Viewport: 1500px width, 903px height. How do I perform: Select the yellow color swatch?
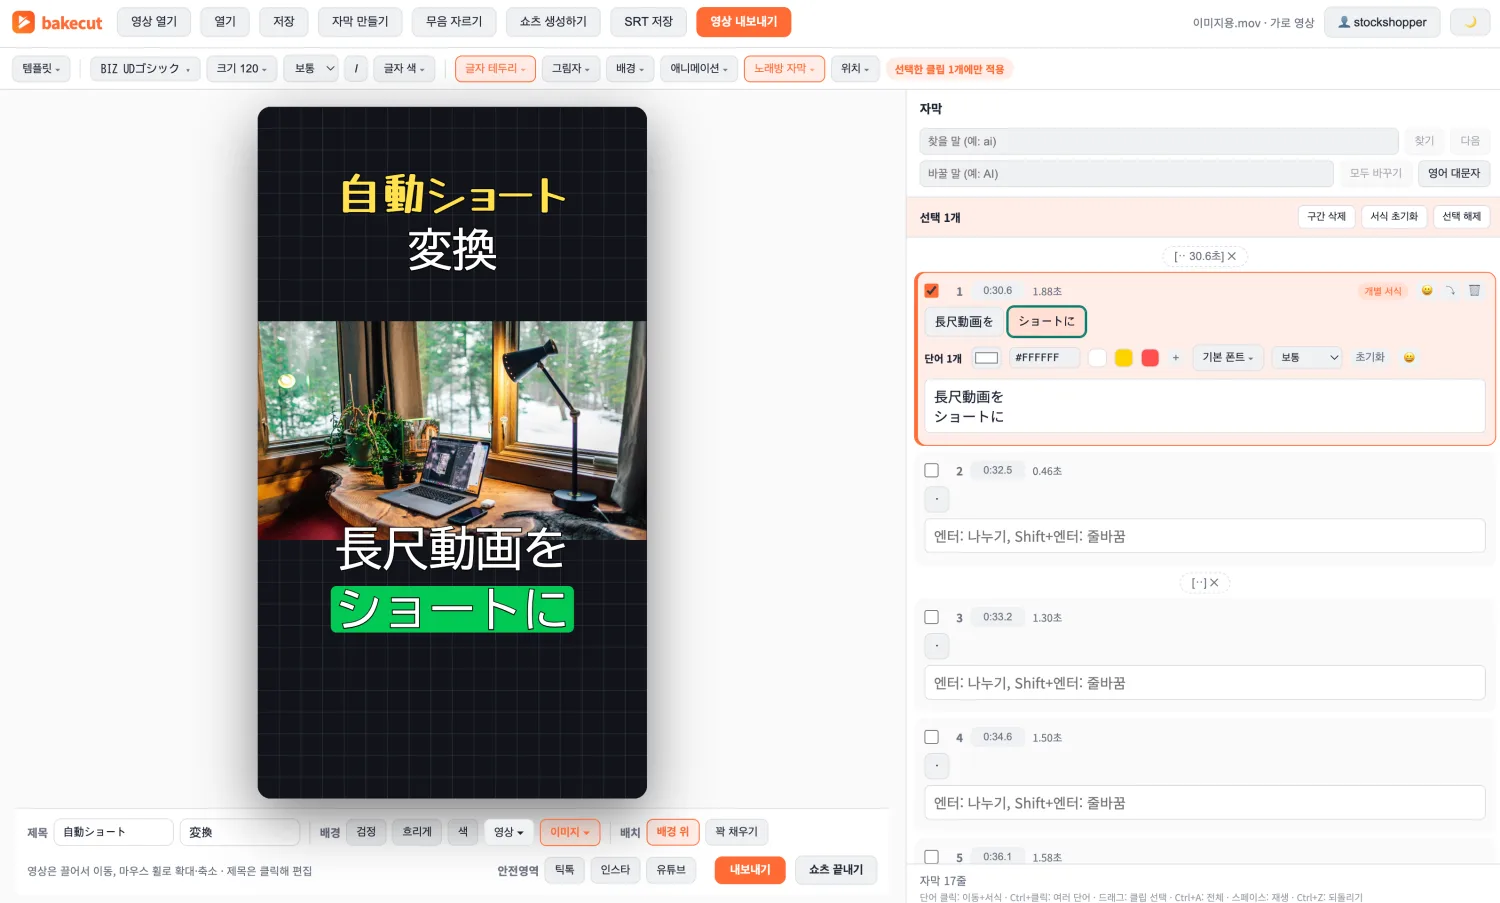click(1124, 358)
